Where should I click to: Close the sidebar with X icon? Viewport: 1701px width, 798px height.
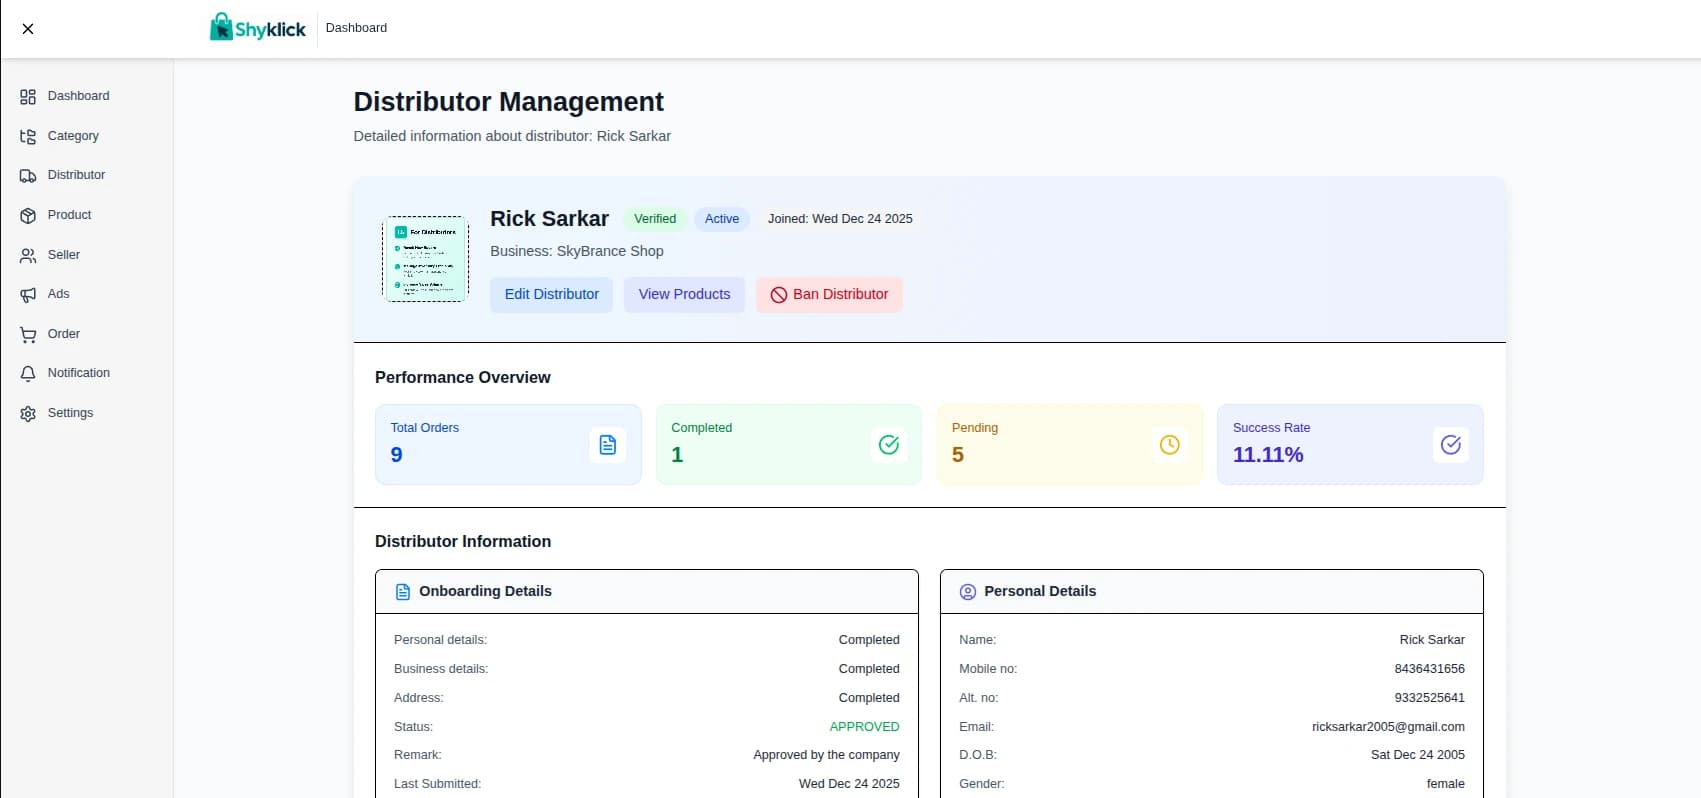point(28,29)
